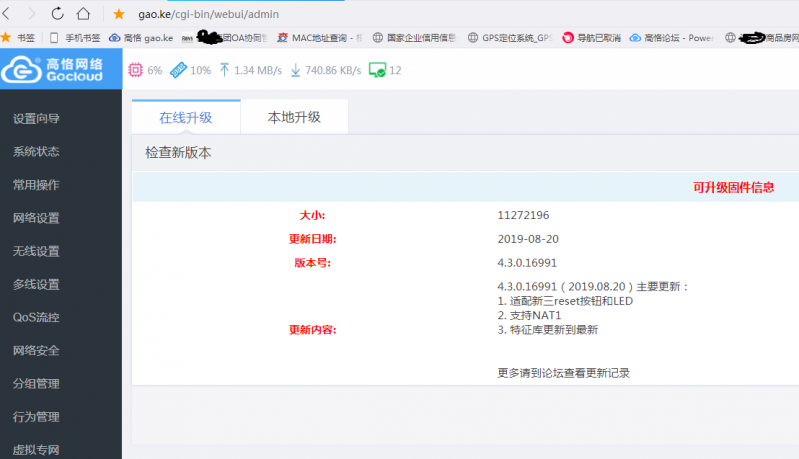Switch to the 本地升级 tab
This screenshot has width=799, height=459.
coord(294,117)
